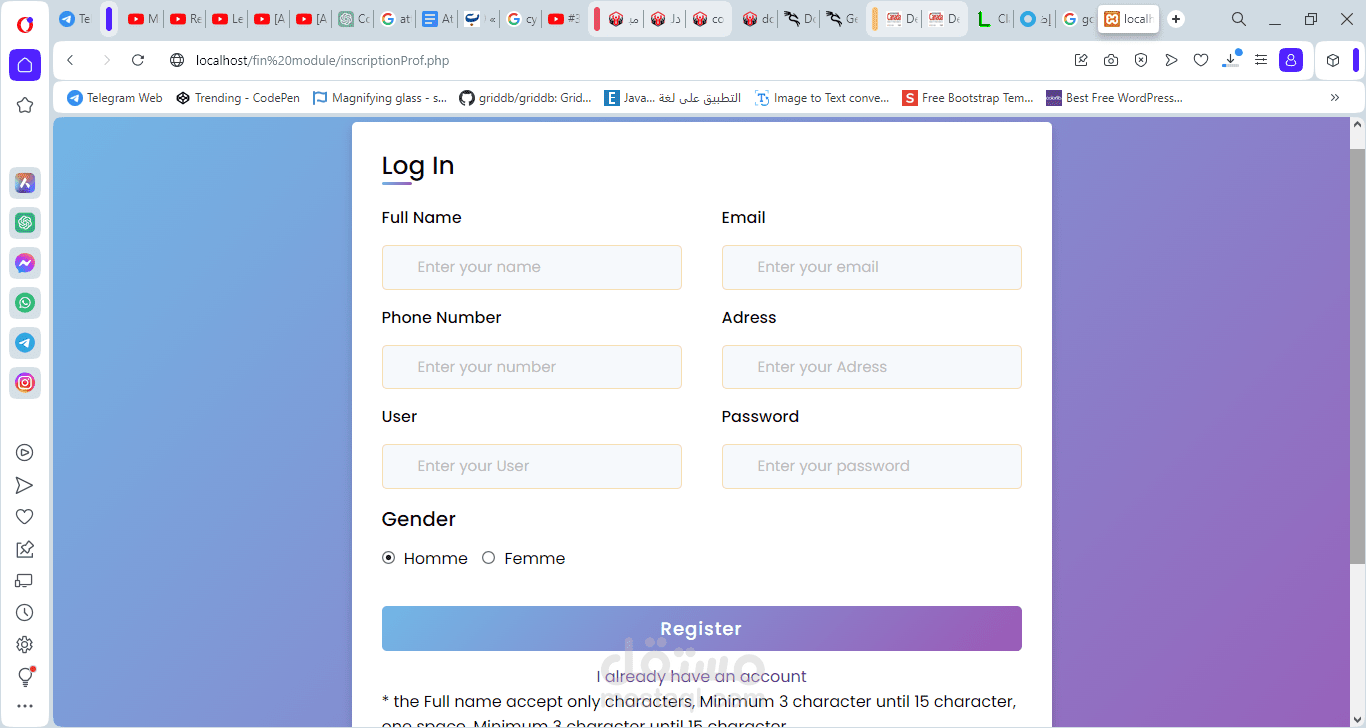Expand the bookmarks bar overflow chevron
The height and width of the screenshot is (728, 1366).
click(x=1334, y=98)
